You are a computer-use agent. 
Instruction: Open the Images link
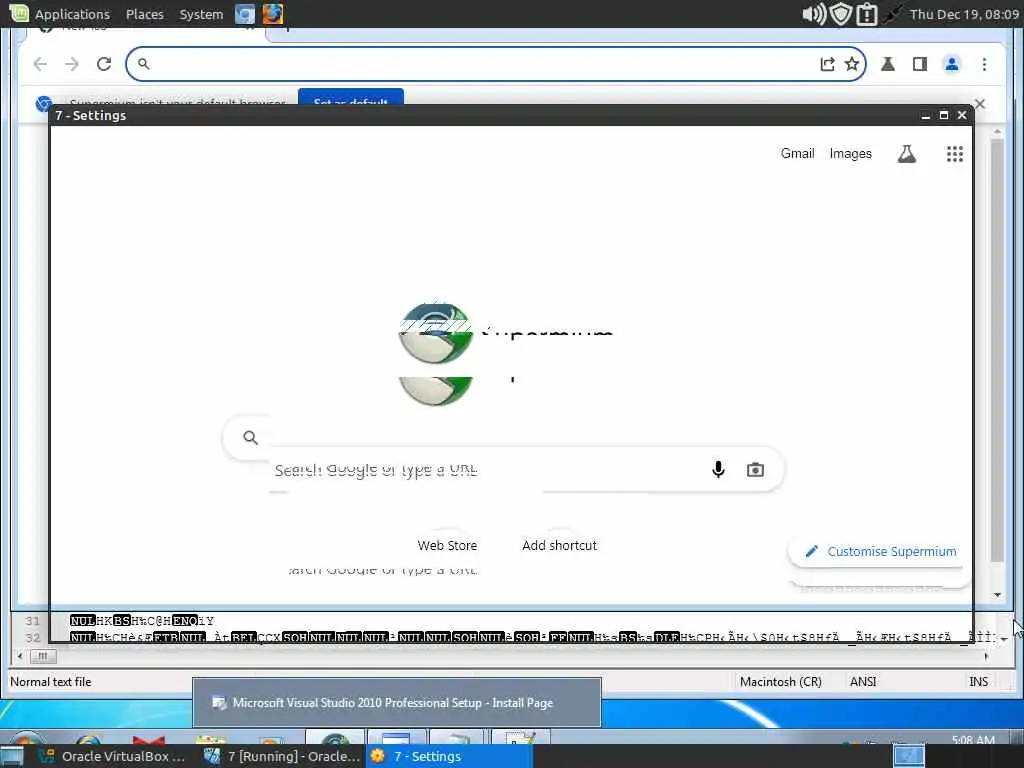coord(850,153)
